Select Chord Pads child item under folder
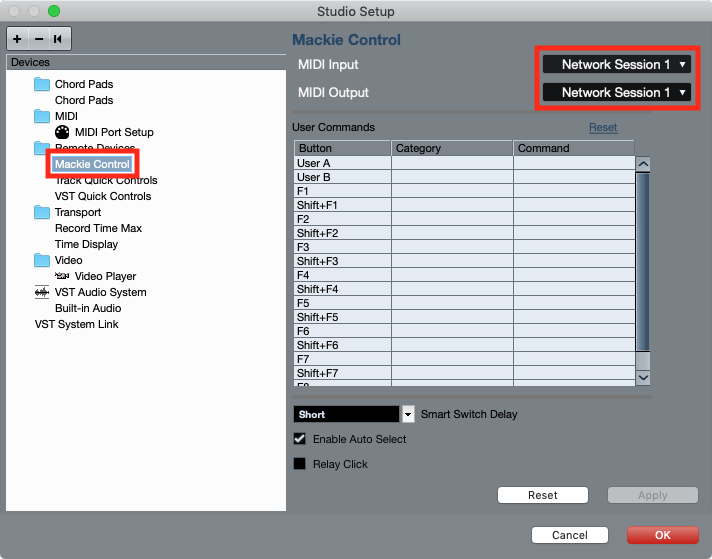712x559 pixels. pos(84,100)
